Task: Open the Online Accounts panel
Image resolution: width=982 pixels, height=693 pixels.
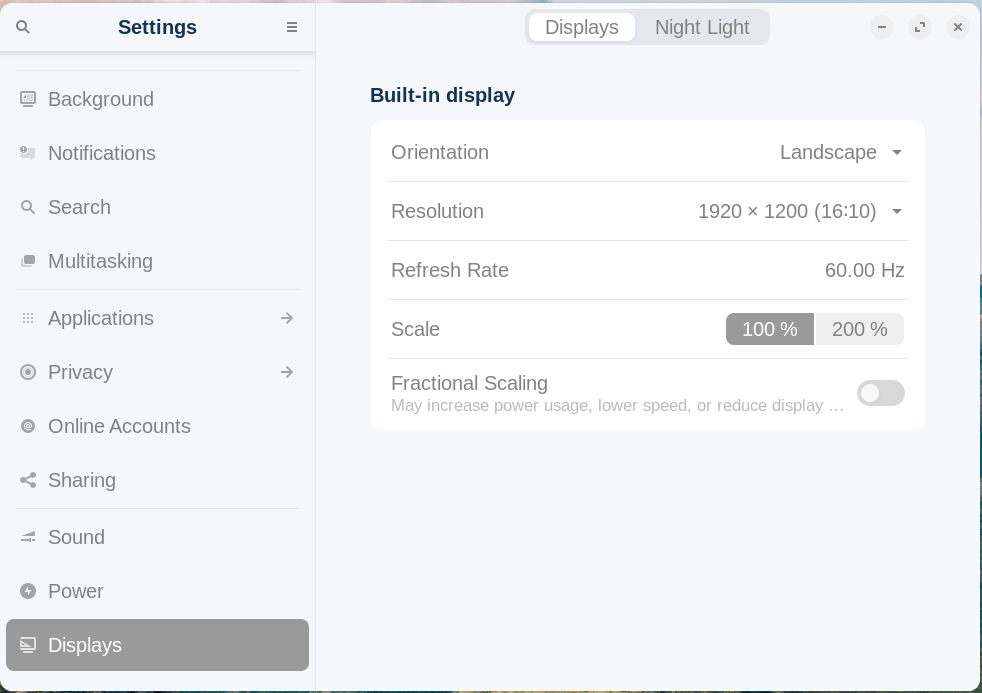Action: pyautogui.click(x=157, y=426)
